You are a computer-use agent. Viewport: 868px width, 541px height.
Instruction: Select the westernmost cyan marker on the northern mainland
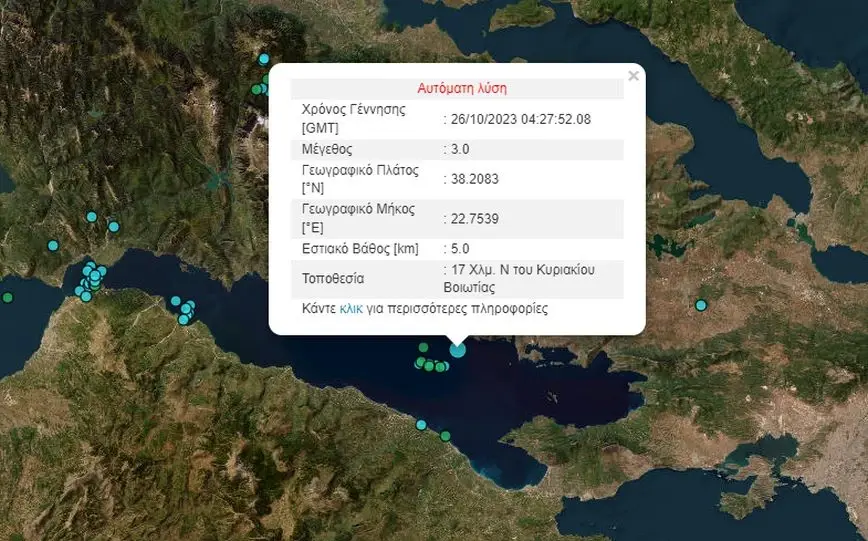pyautogui.click(x=53, y=245)
